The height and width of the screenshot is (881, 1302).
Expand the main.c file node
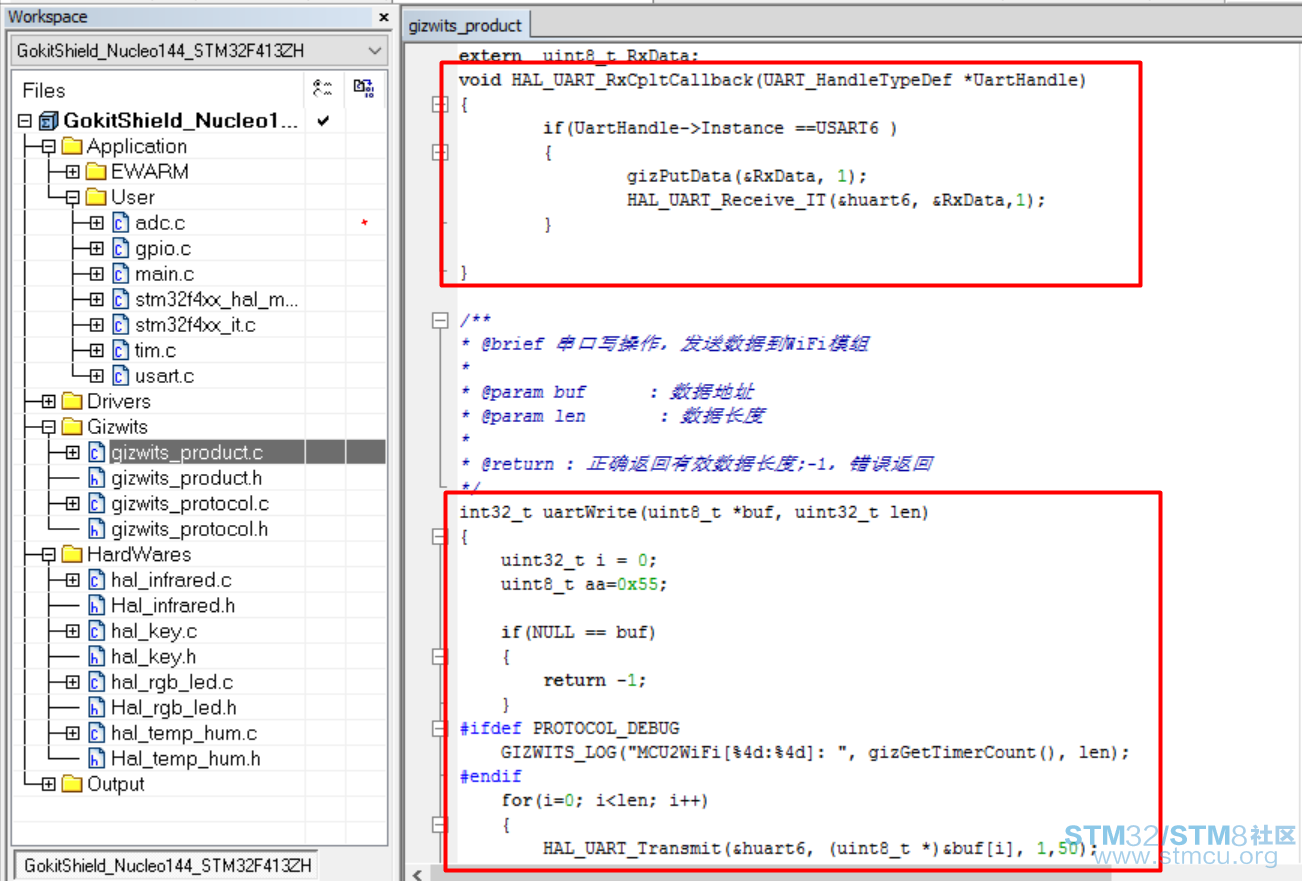point(96,274)
